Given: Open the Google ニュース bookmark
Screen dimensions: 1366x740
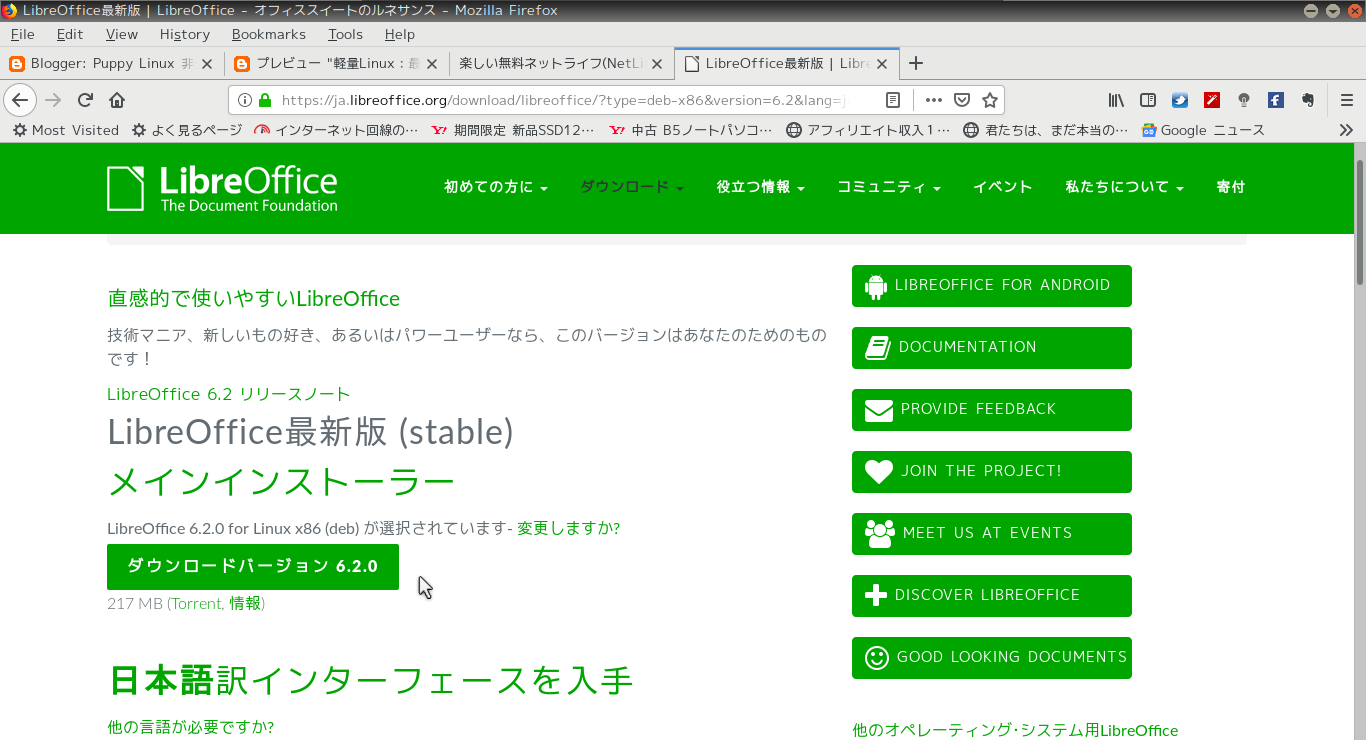Looking at the screenshot, I should (1204, 130).
